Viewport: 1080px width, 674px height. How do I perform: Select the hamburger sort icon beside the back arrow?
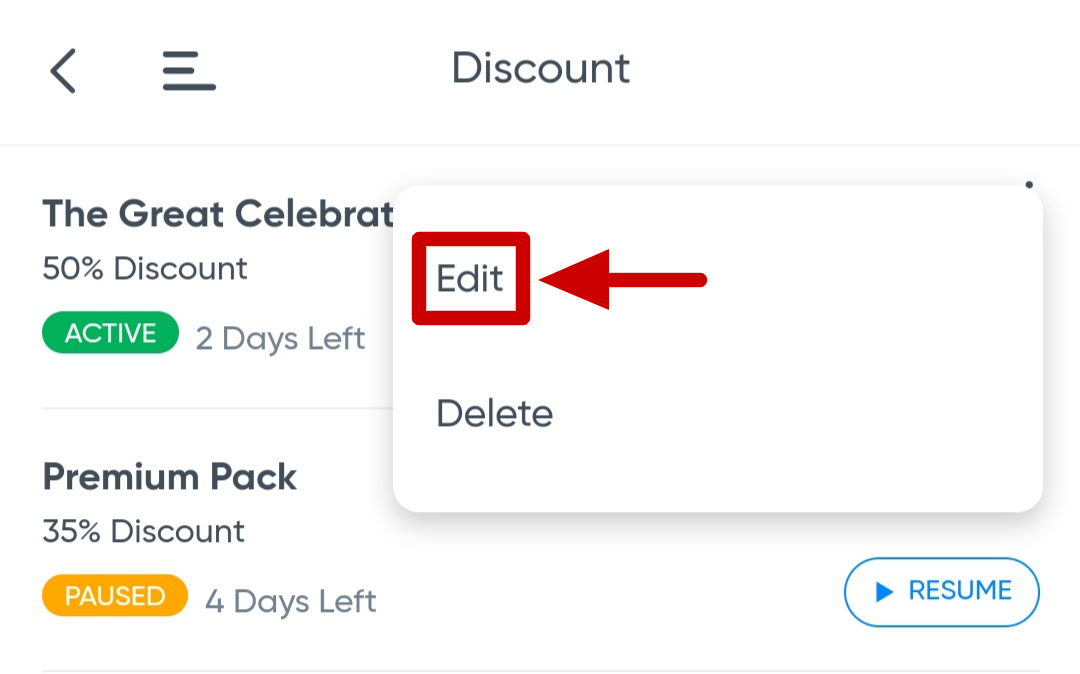click(x=188, y=71)
